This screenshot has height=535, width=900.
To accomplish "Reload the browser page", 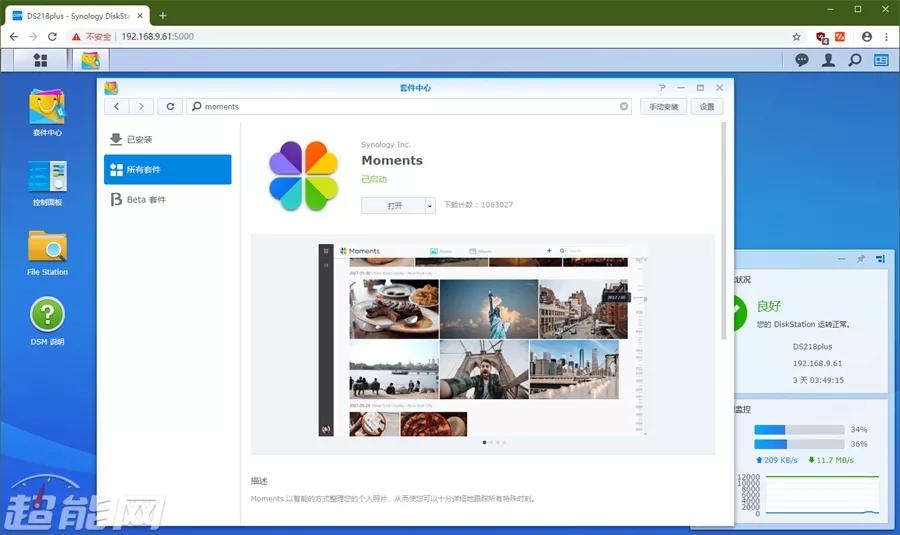I will click(x=52, y=37).
